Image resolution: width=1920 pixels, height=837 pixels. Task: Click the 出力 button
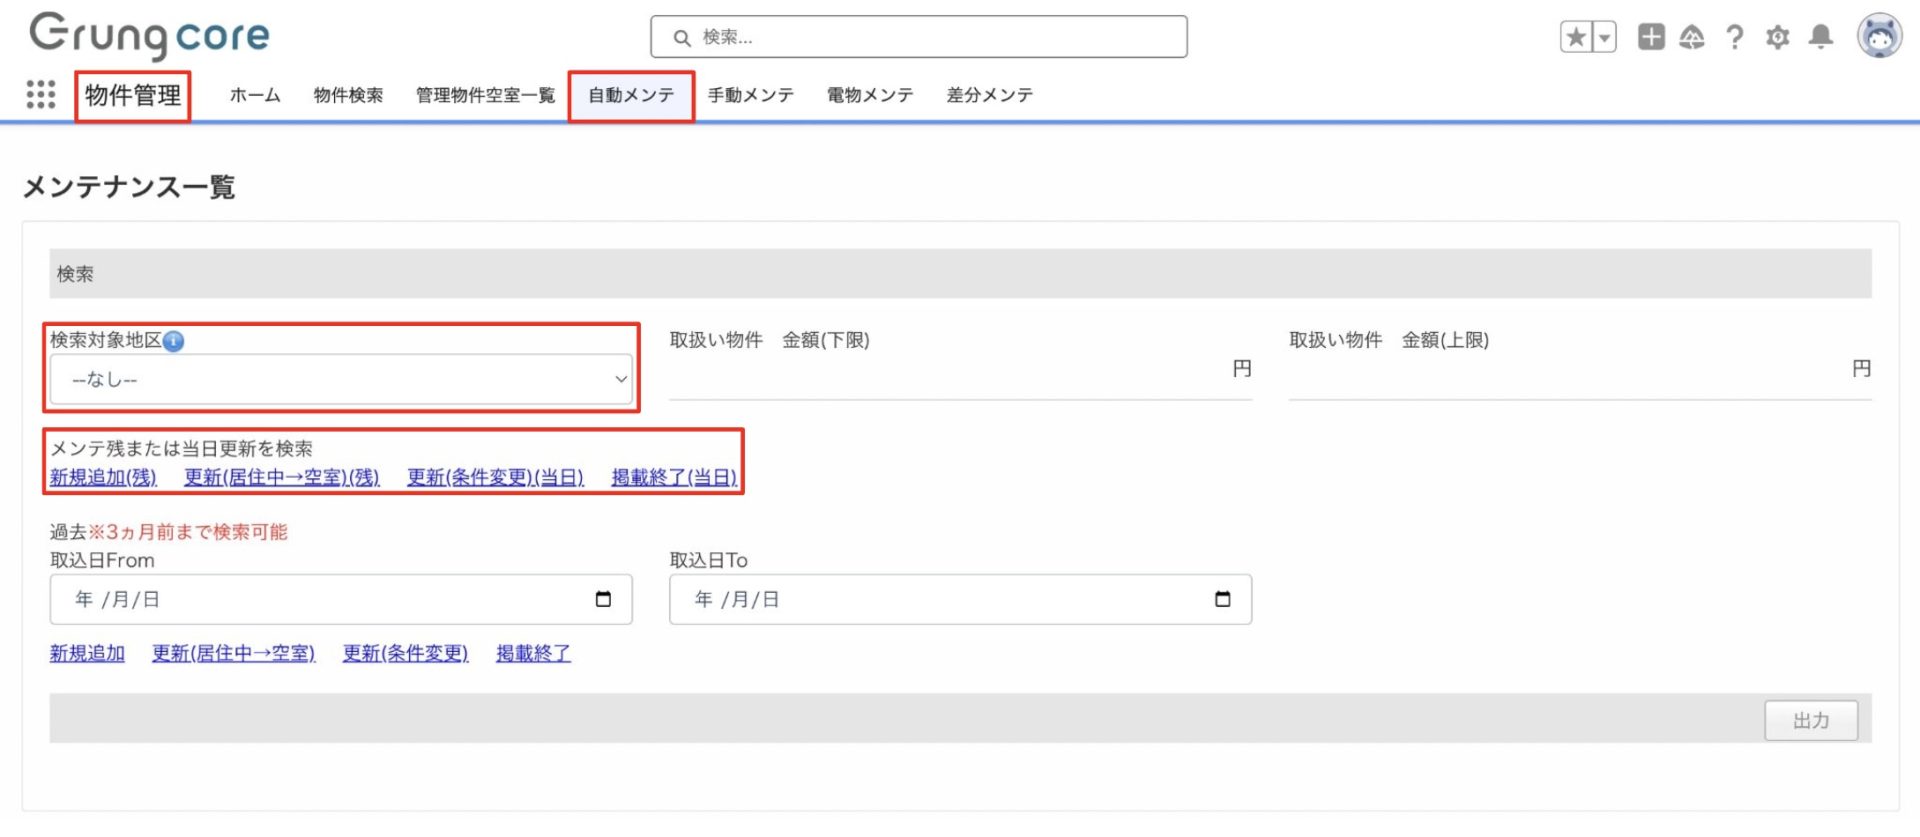click(1810, 720)
